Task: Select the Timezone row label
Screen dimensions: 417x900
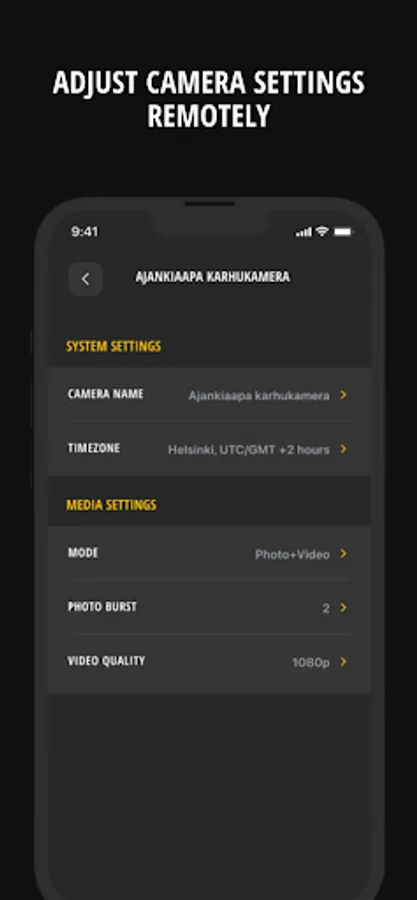Action: coord(94,448)
